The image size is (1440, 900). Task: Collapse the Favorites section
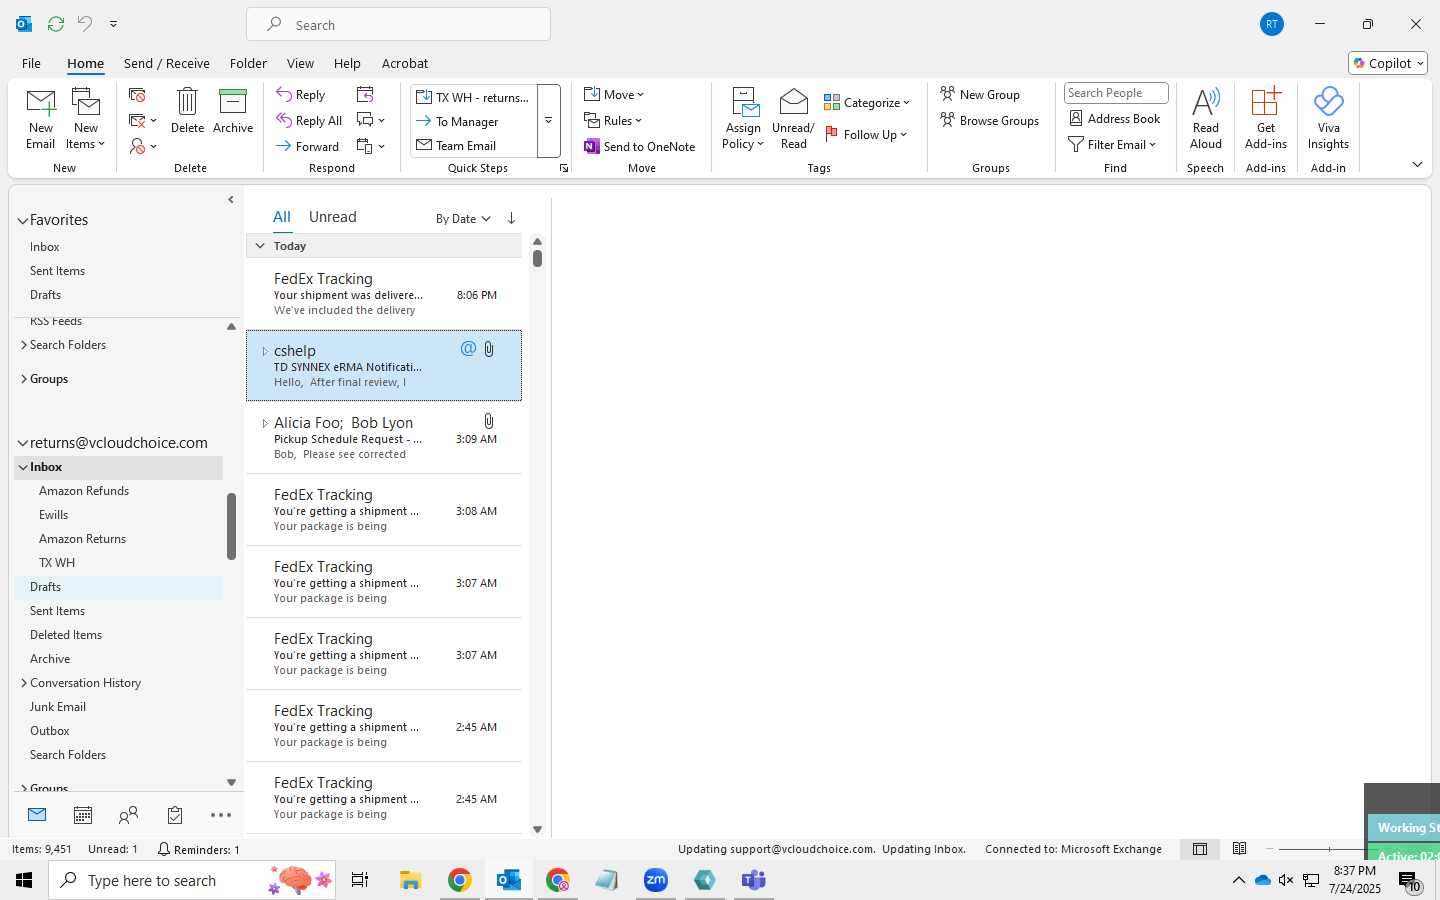(23, 221)
